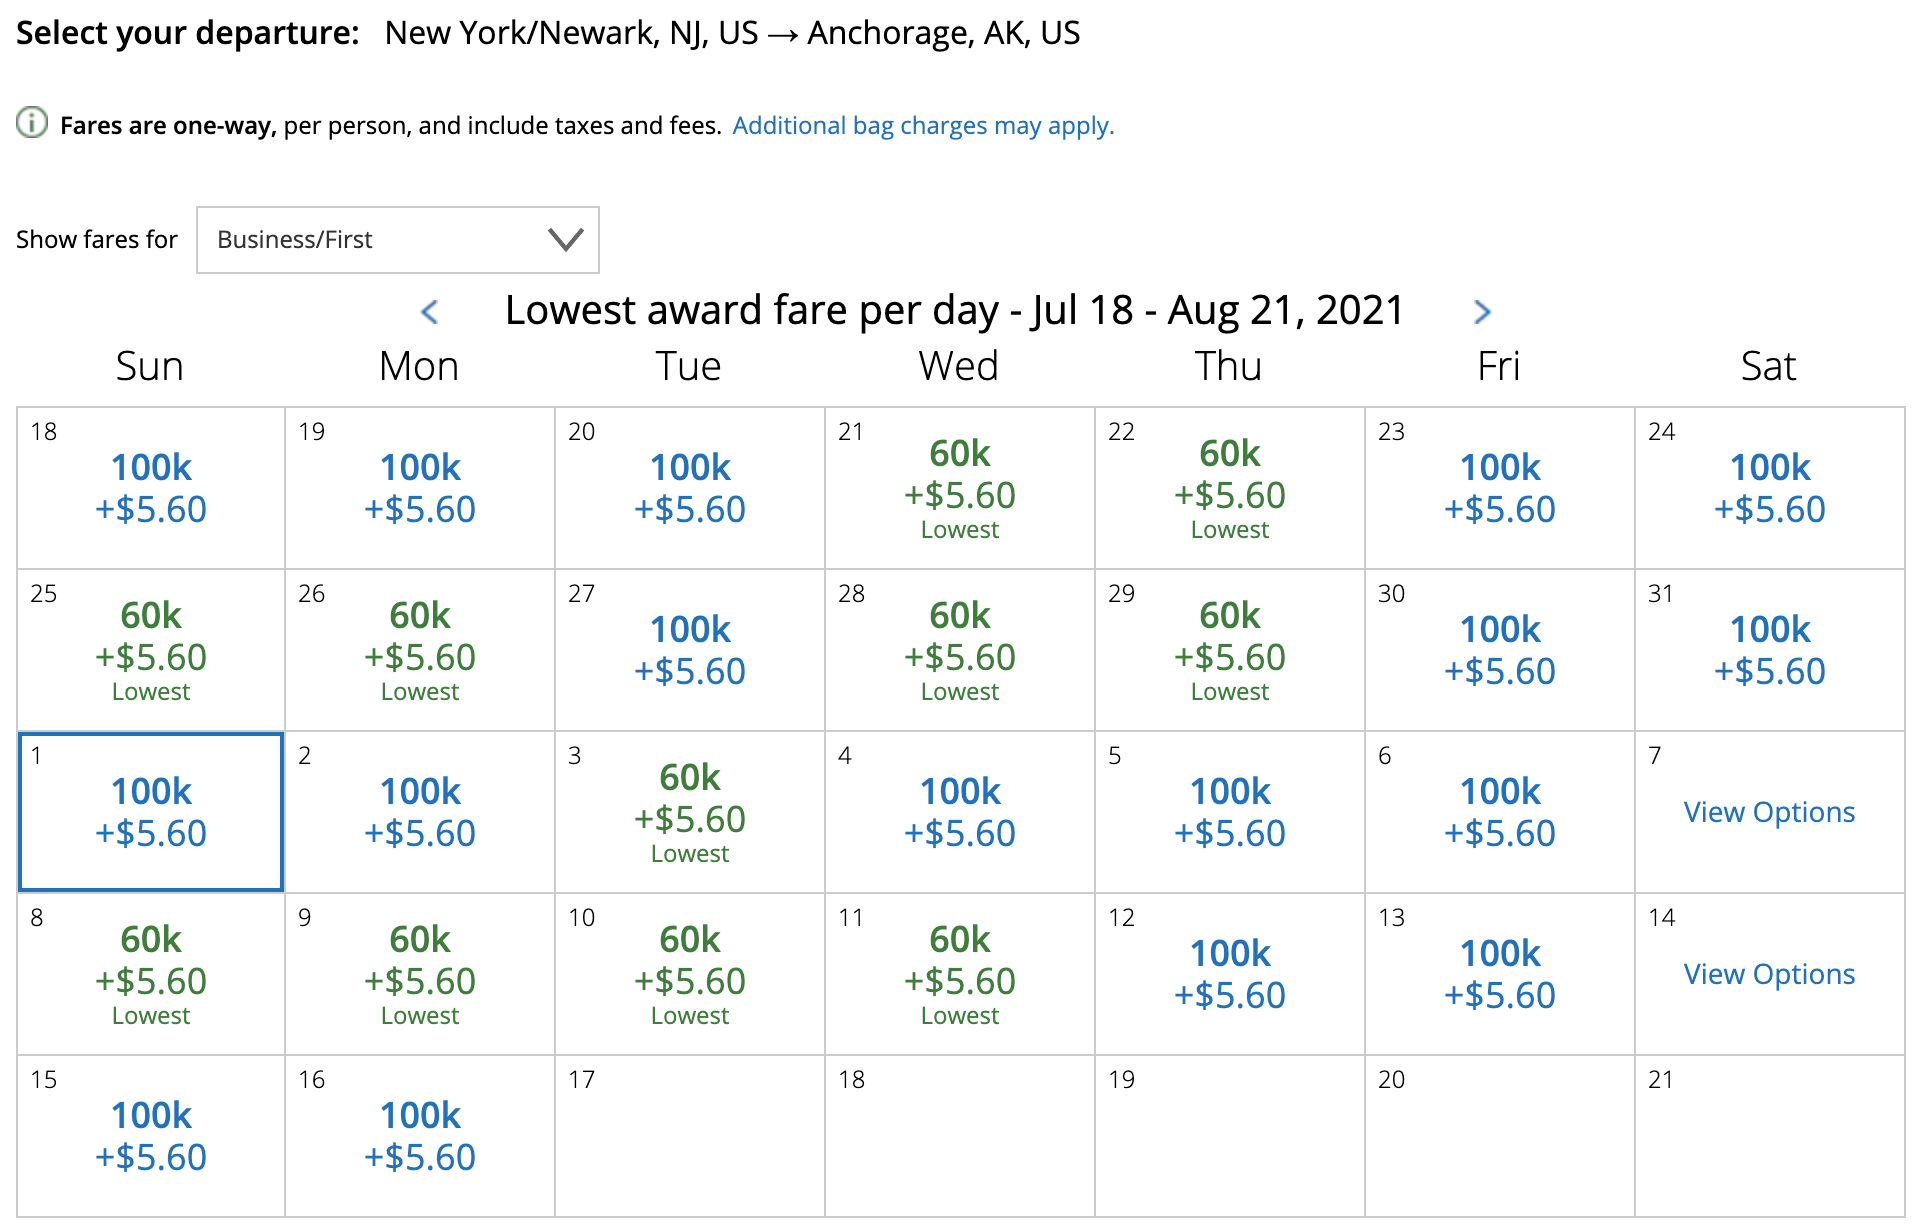This screenshot has height=1230, width=1920.
Task: Open Additional bag charges may apply link
Action: 922,126
